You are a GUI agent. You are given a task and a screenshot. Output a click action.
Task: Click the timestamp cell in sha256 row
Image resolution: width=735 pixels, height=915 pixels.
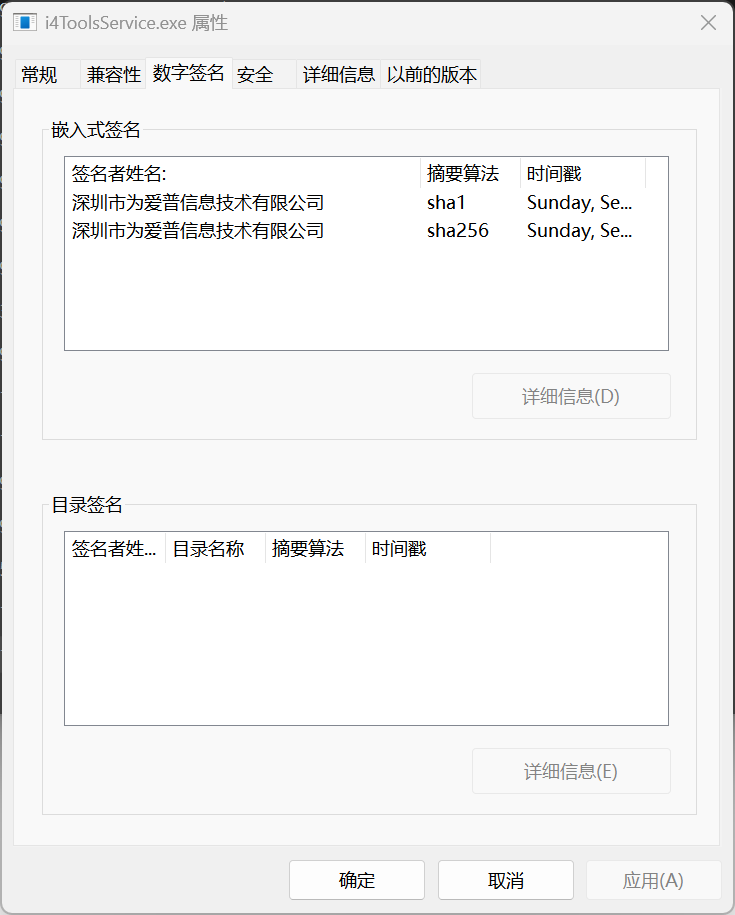[x=579, y=231]
